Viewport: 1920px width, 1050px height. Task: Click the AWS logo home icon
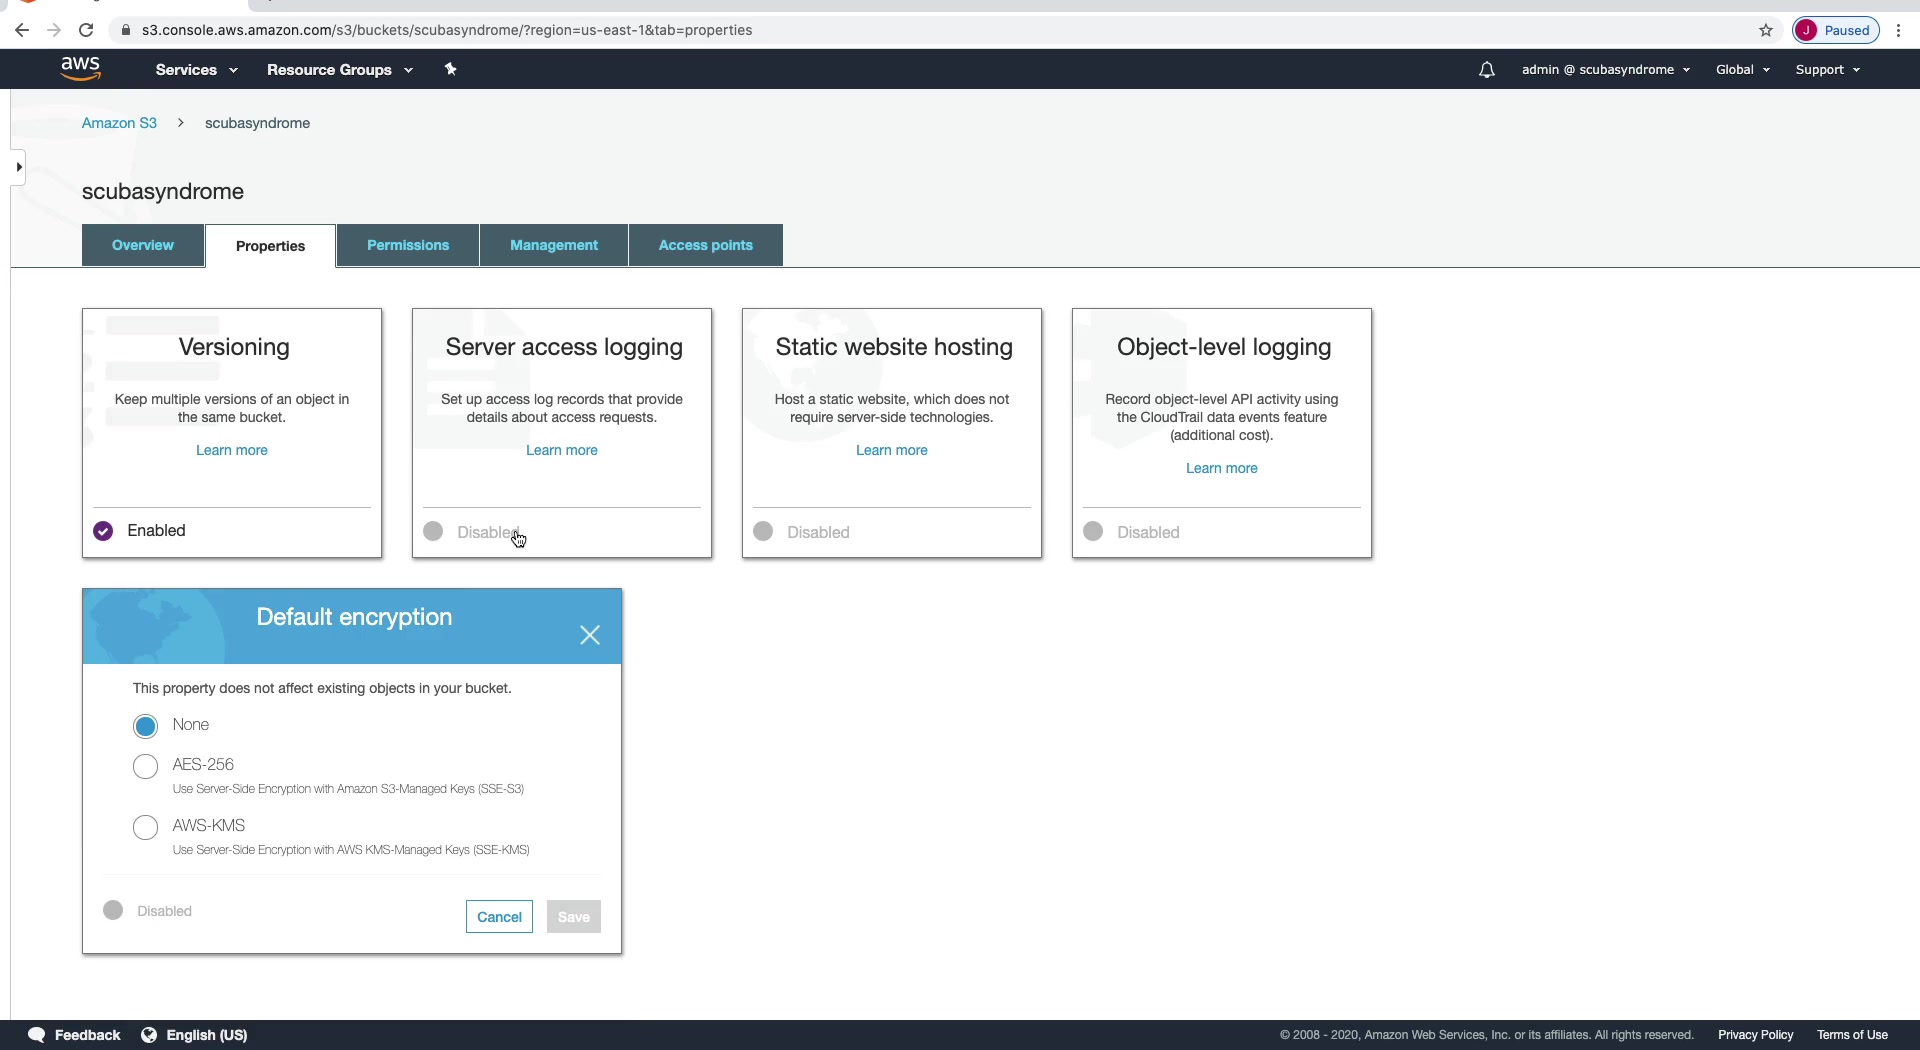point(80,68)
